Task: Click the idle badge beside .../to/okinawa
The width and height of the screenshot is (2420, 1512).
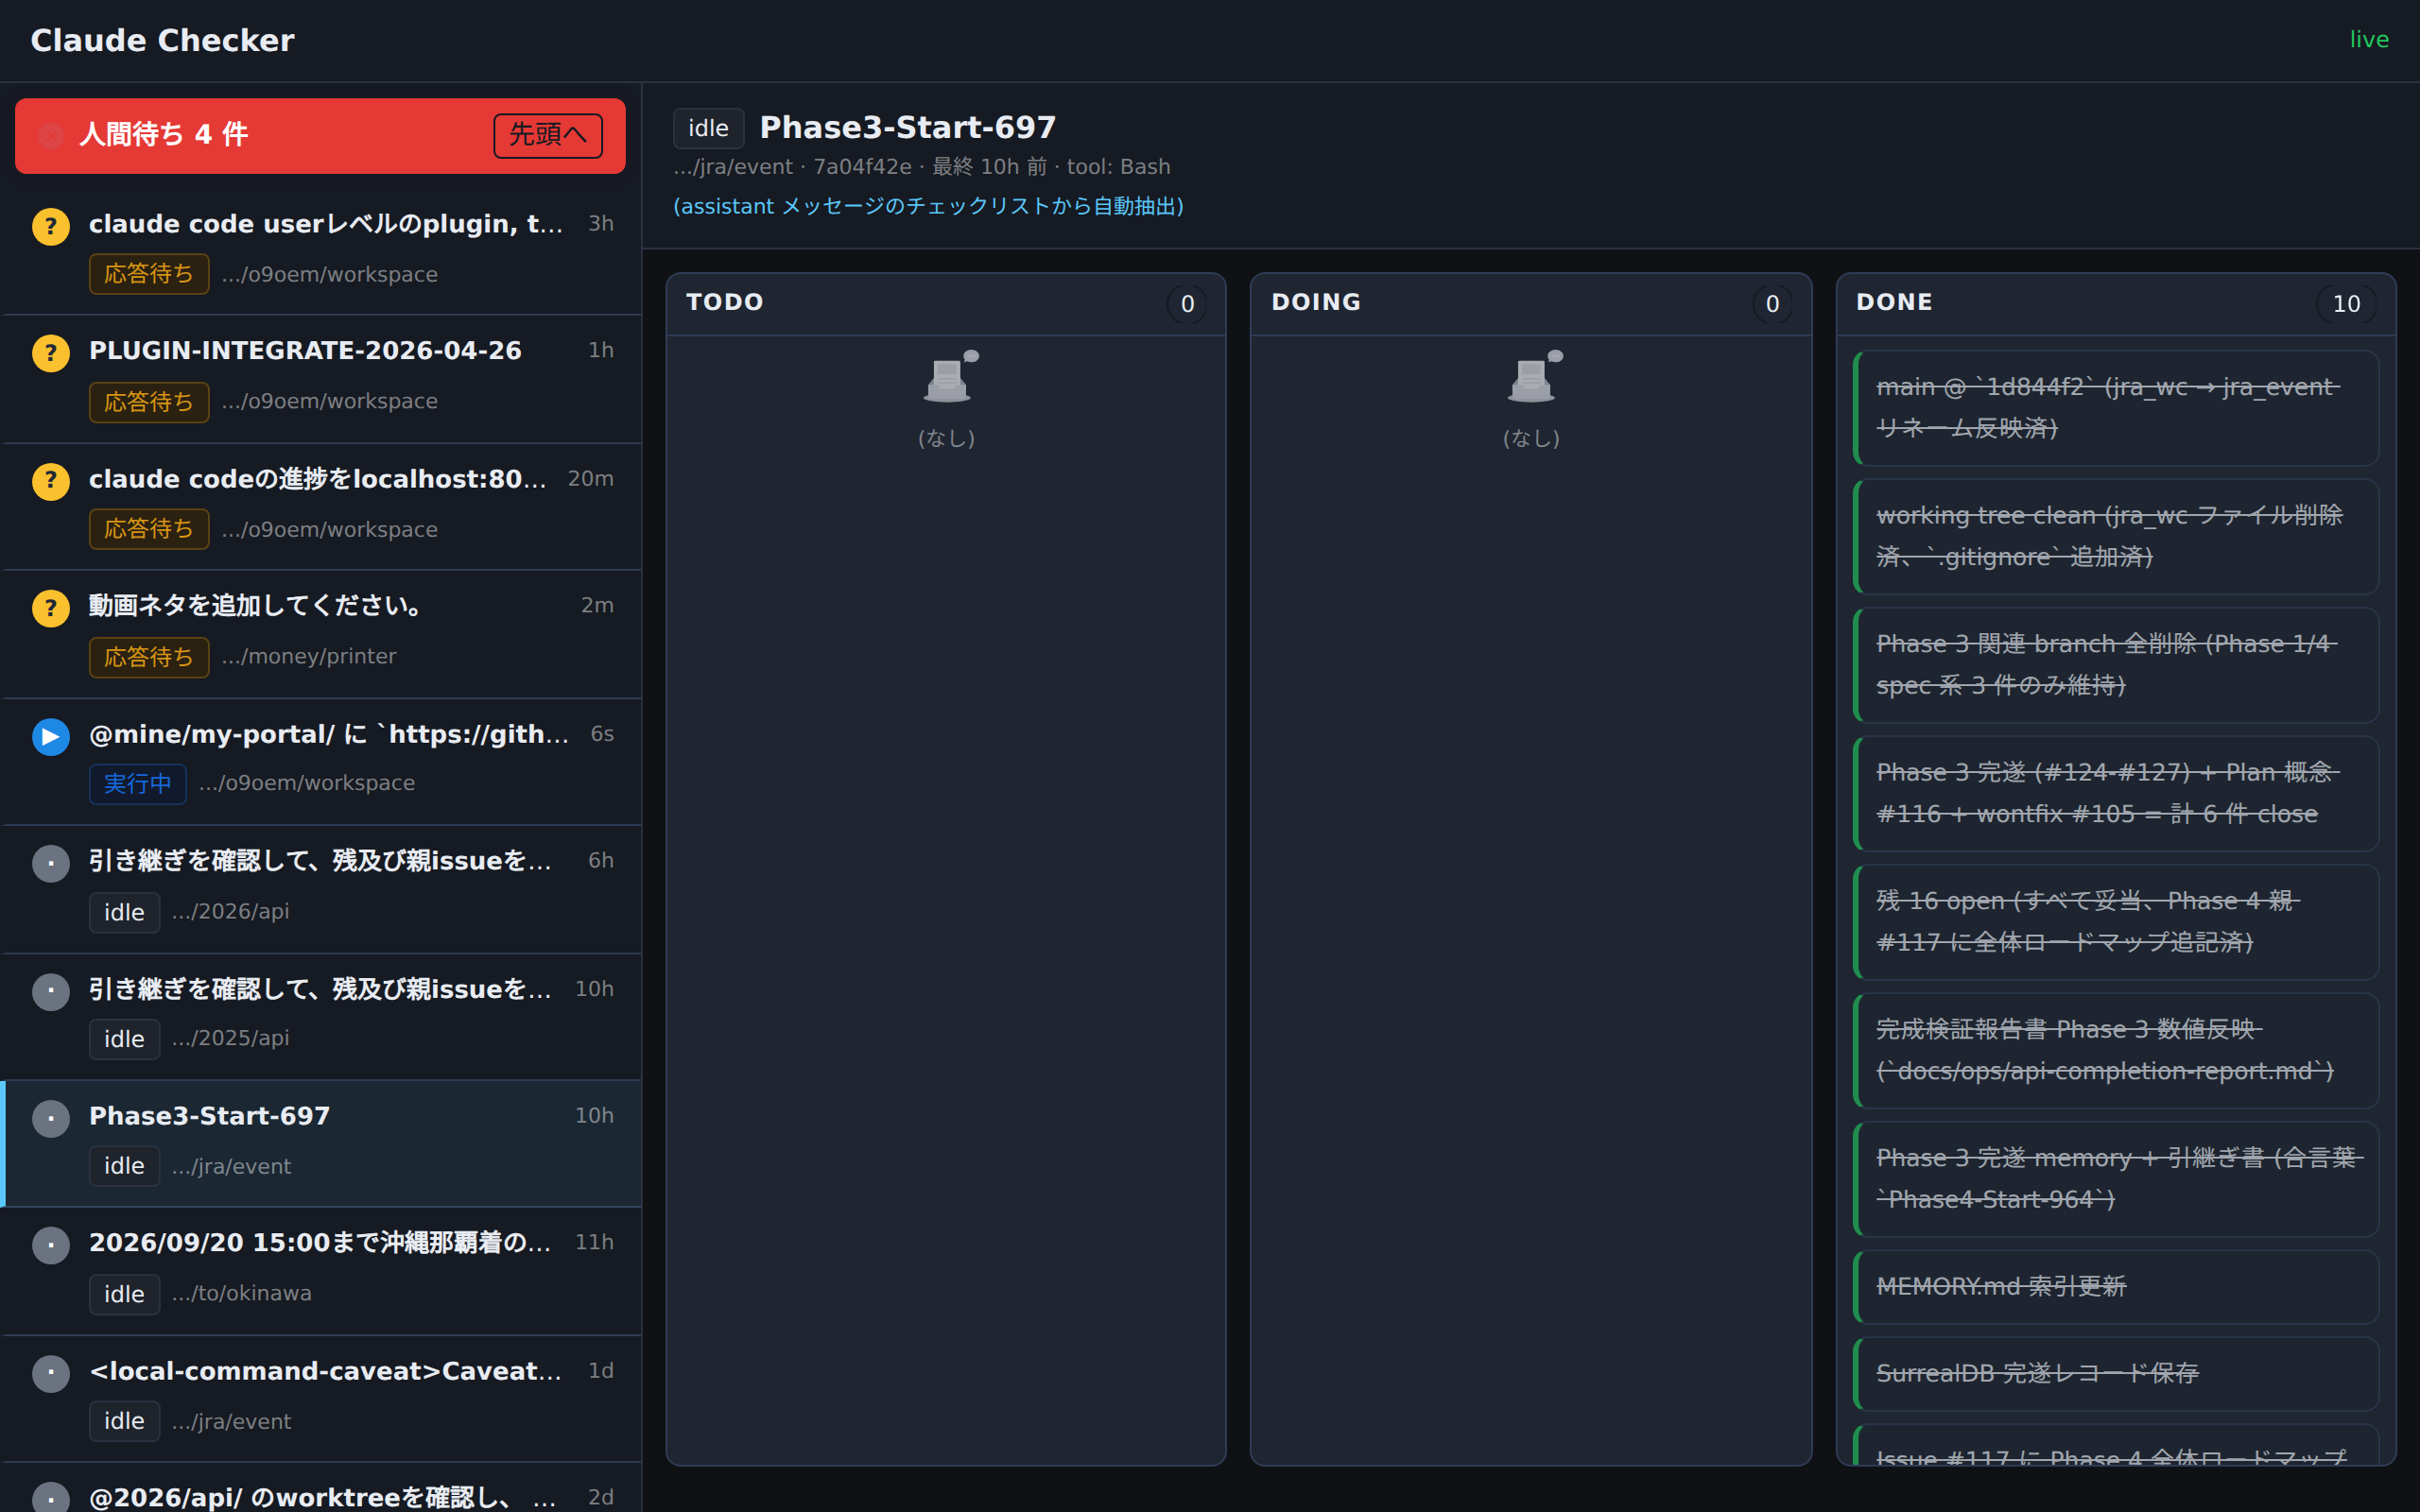Action: [x=124, y=1294]
